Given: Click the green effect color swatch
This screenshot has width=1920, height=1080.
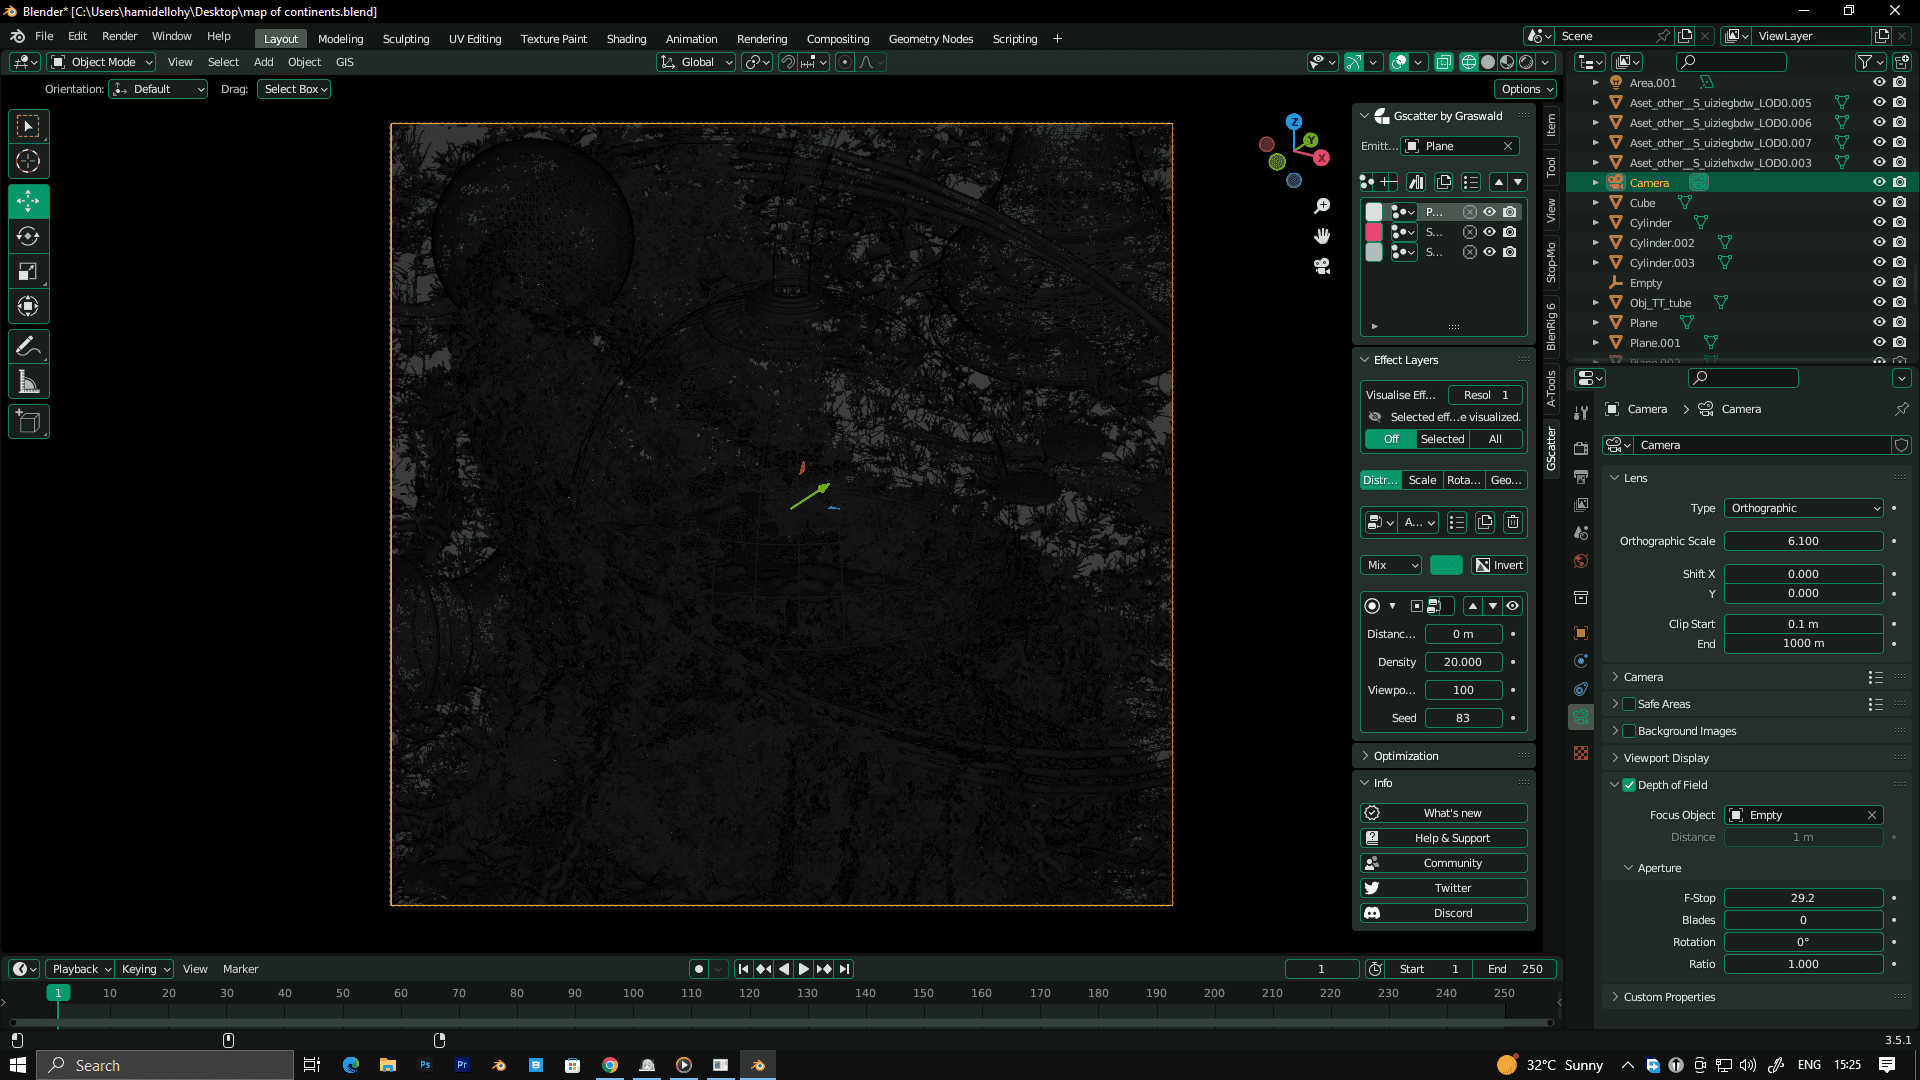Looking at the screenshot, I should [x=1446, y=565].
